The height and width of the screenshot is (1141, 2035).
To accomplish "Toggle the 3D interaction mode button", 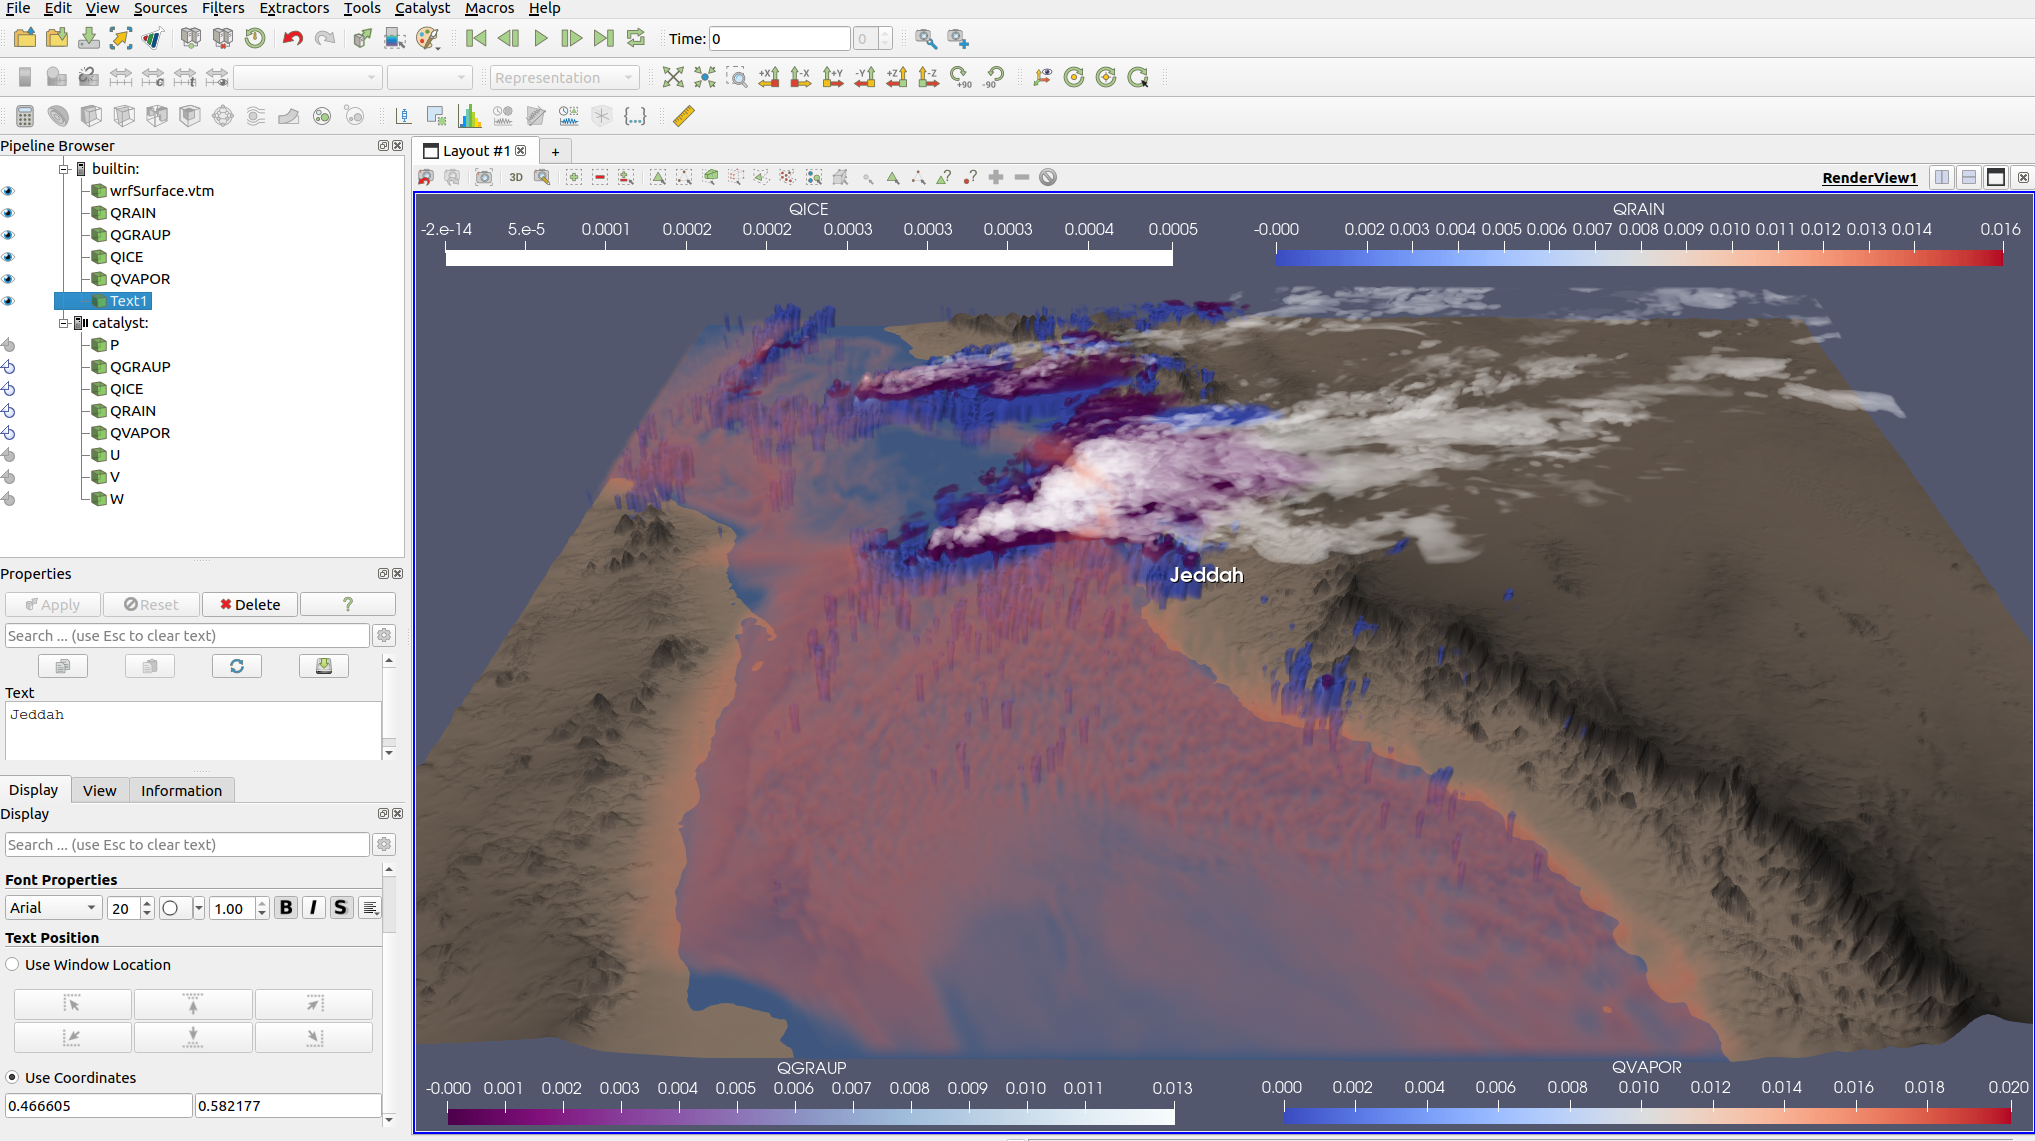I will point(516,177).
